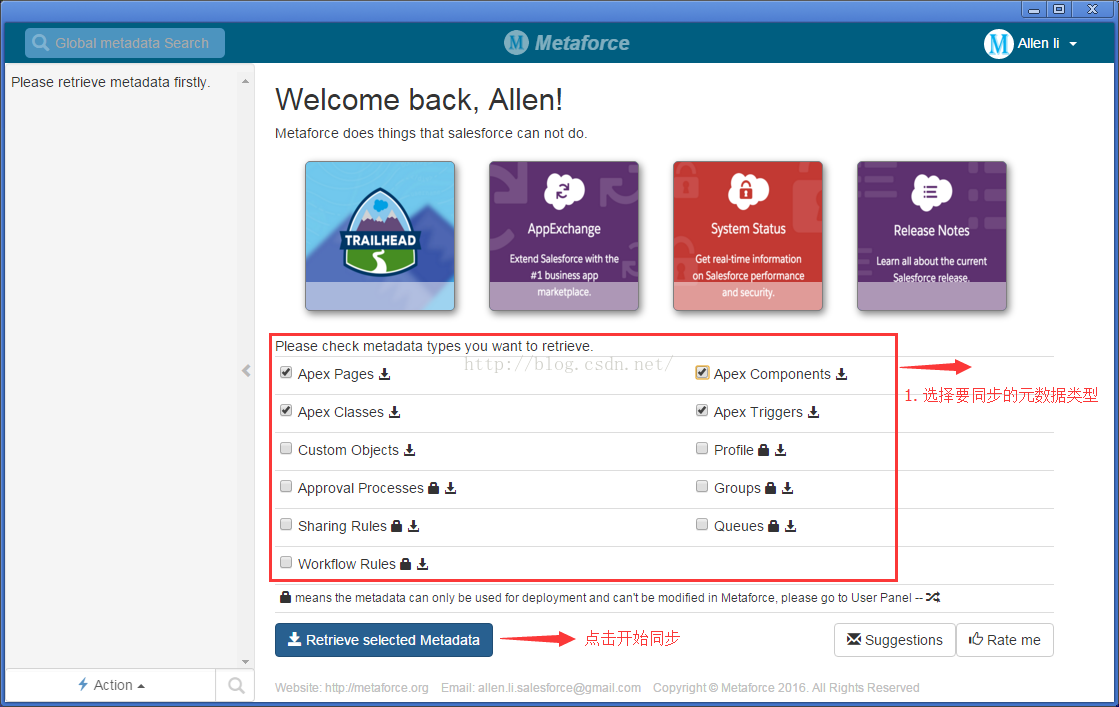Click the Rate me button
Screen dimensions: 1119x707
pos(1005,640)
